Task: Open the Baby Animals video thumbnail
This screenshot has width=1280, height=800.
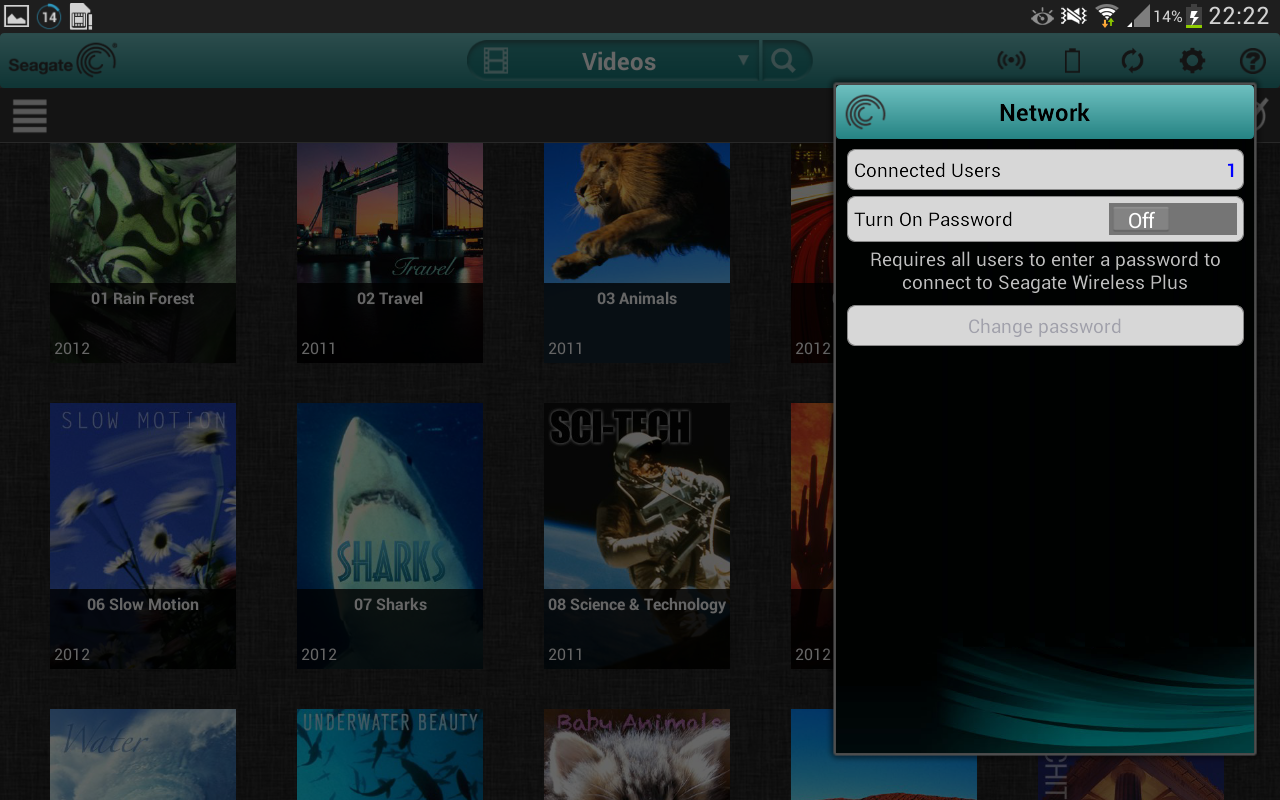Action: click(637, 755)
